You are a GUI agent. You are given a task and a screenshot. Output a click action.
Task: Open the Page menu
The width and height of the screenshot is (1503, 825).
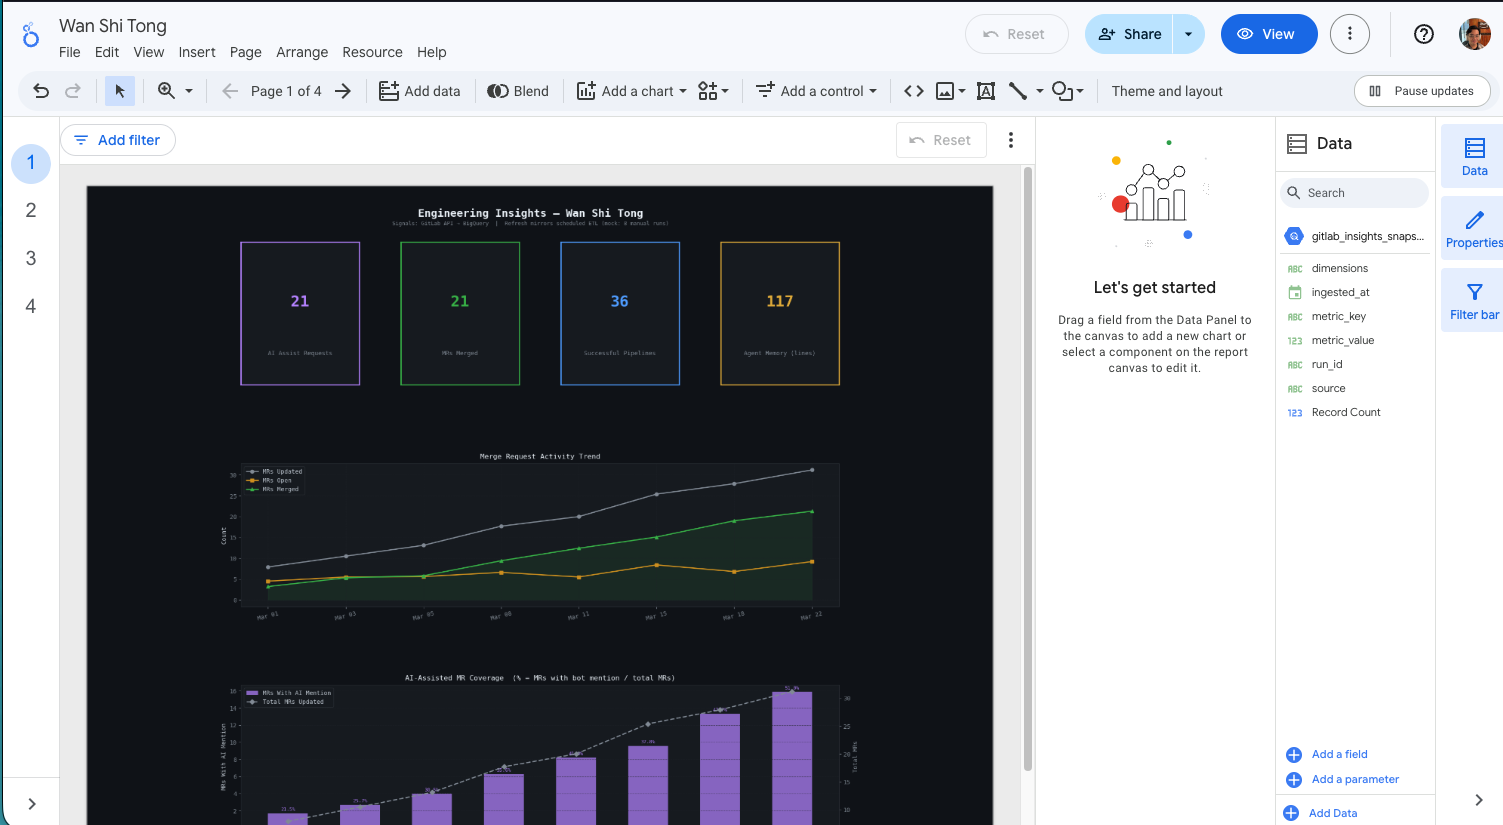(x=246, y=52)
